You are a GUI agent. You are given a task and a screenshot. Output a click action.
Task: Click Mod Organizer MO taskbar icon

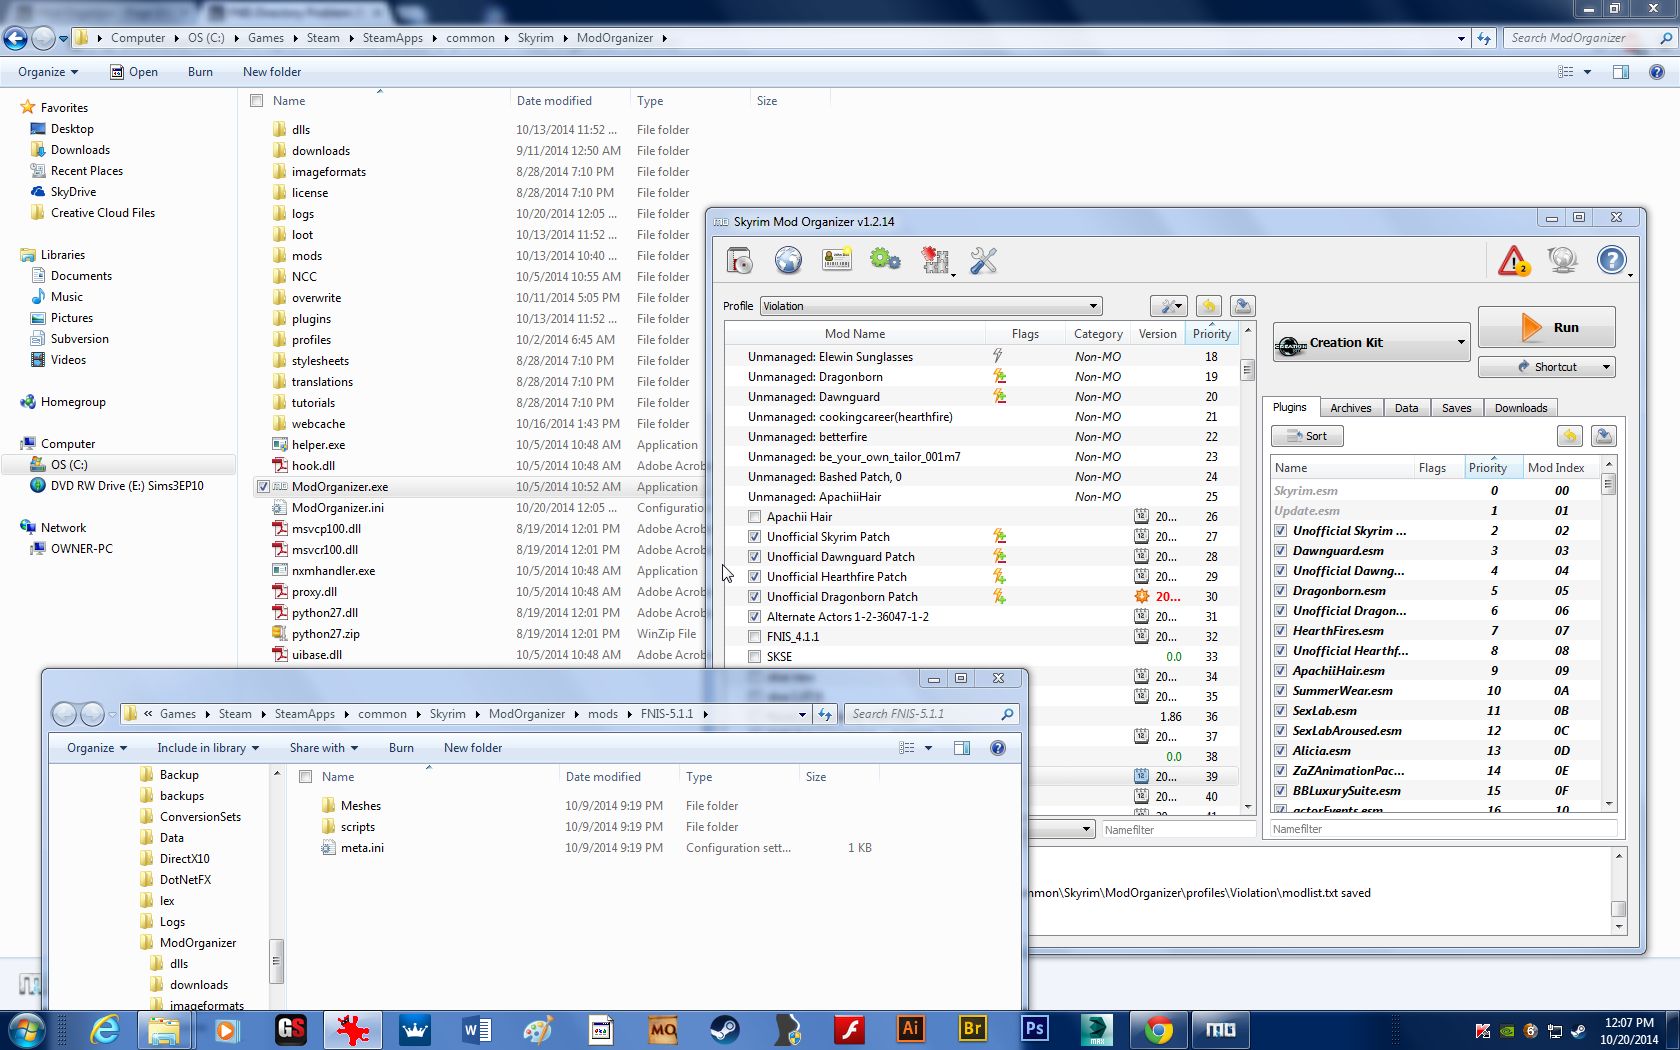tap(1221, 1029)
